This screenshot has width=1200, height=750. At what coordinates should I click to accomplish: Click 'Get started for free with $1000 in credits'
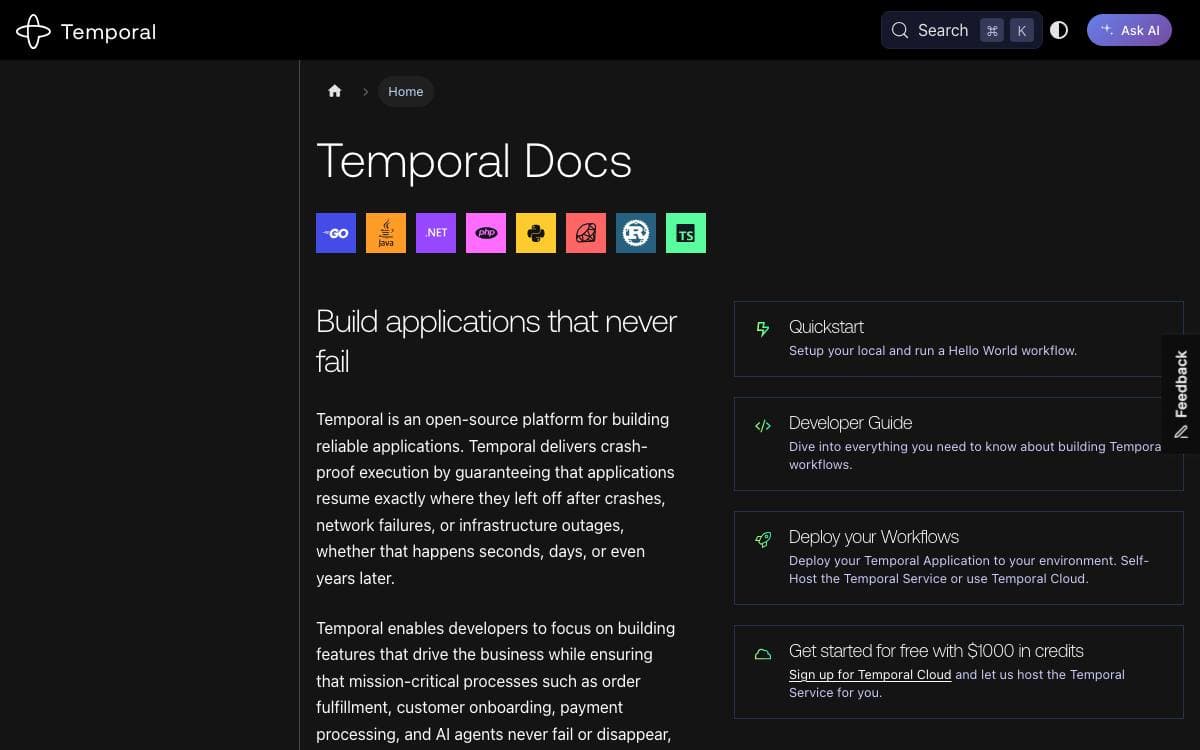pos(936,651)
